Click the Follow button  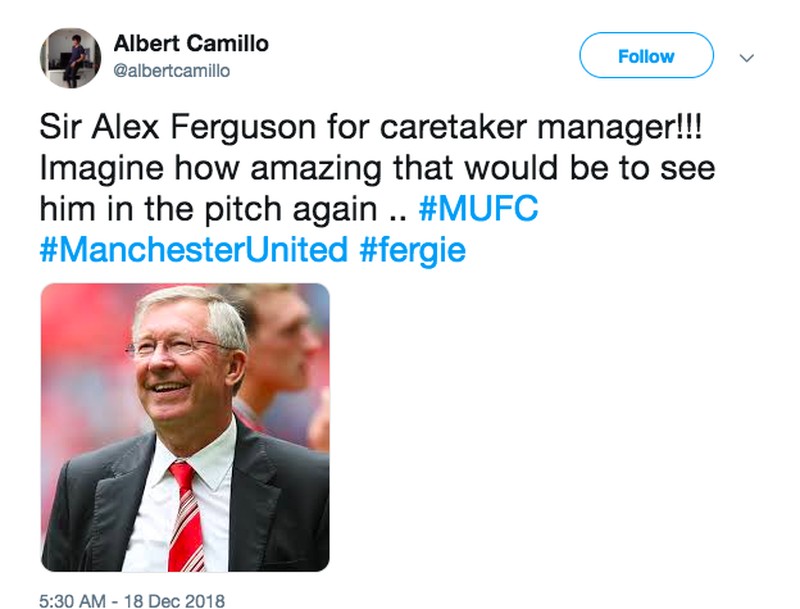pyautogui.click(x=646, y=56)
